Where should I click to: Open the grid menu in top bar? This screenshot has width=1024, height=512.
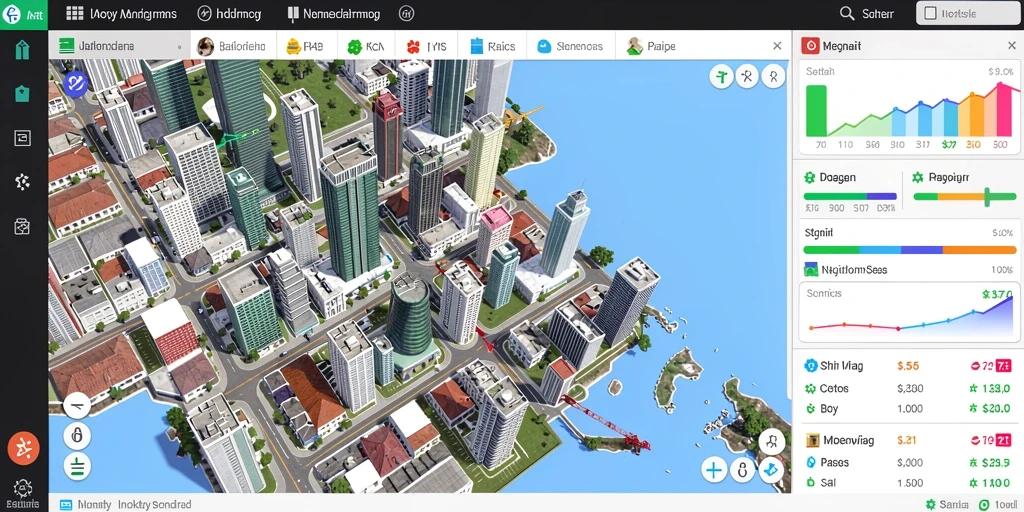click(x=75, y=14)
